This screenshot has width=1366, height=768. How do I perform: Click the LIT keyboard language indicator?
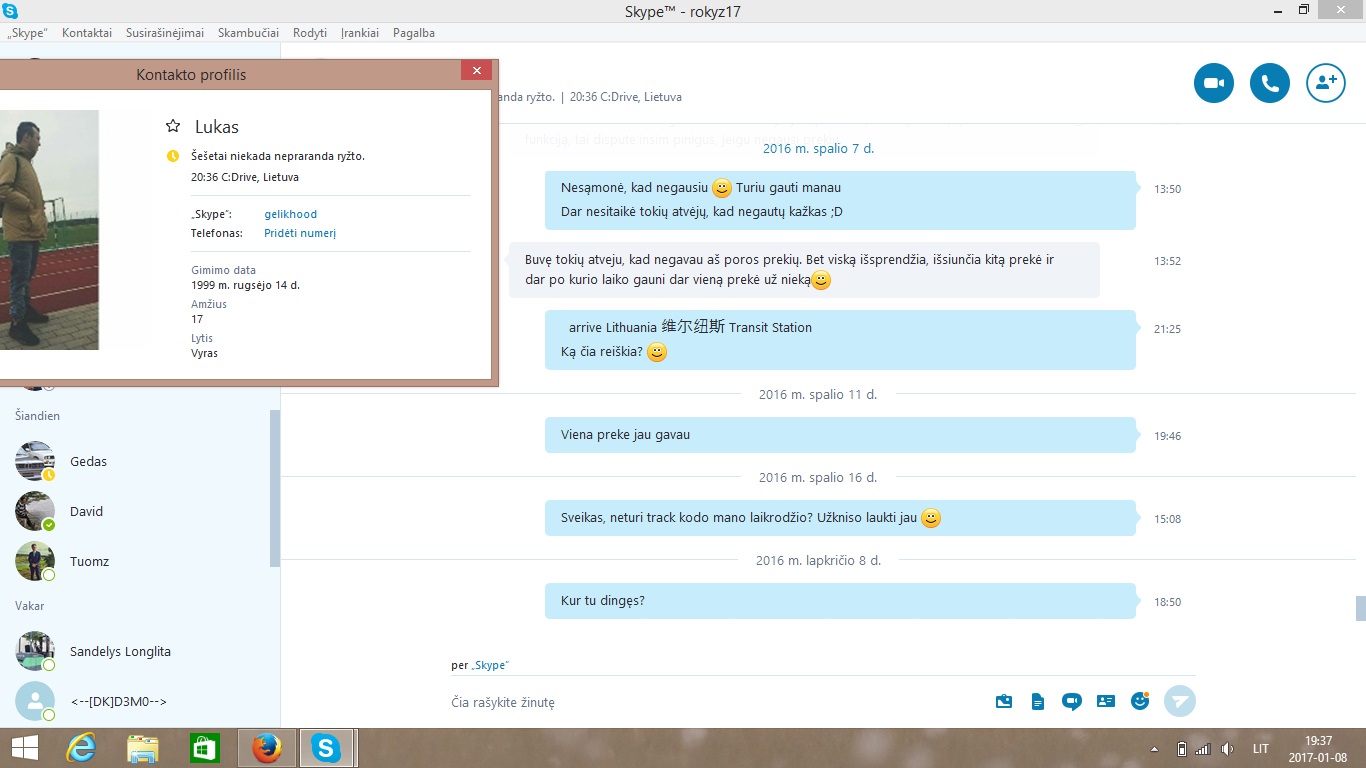pyautogui.click(x=1260, y=749)
